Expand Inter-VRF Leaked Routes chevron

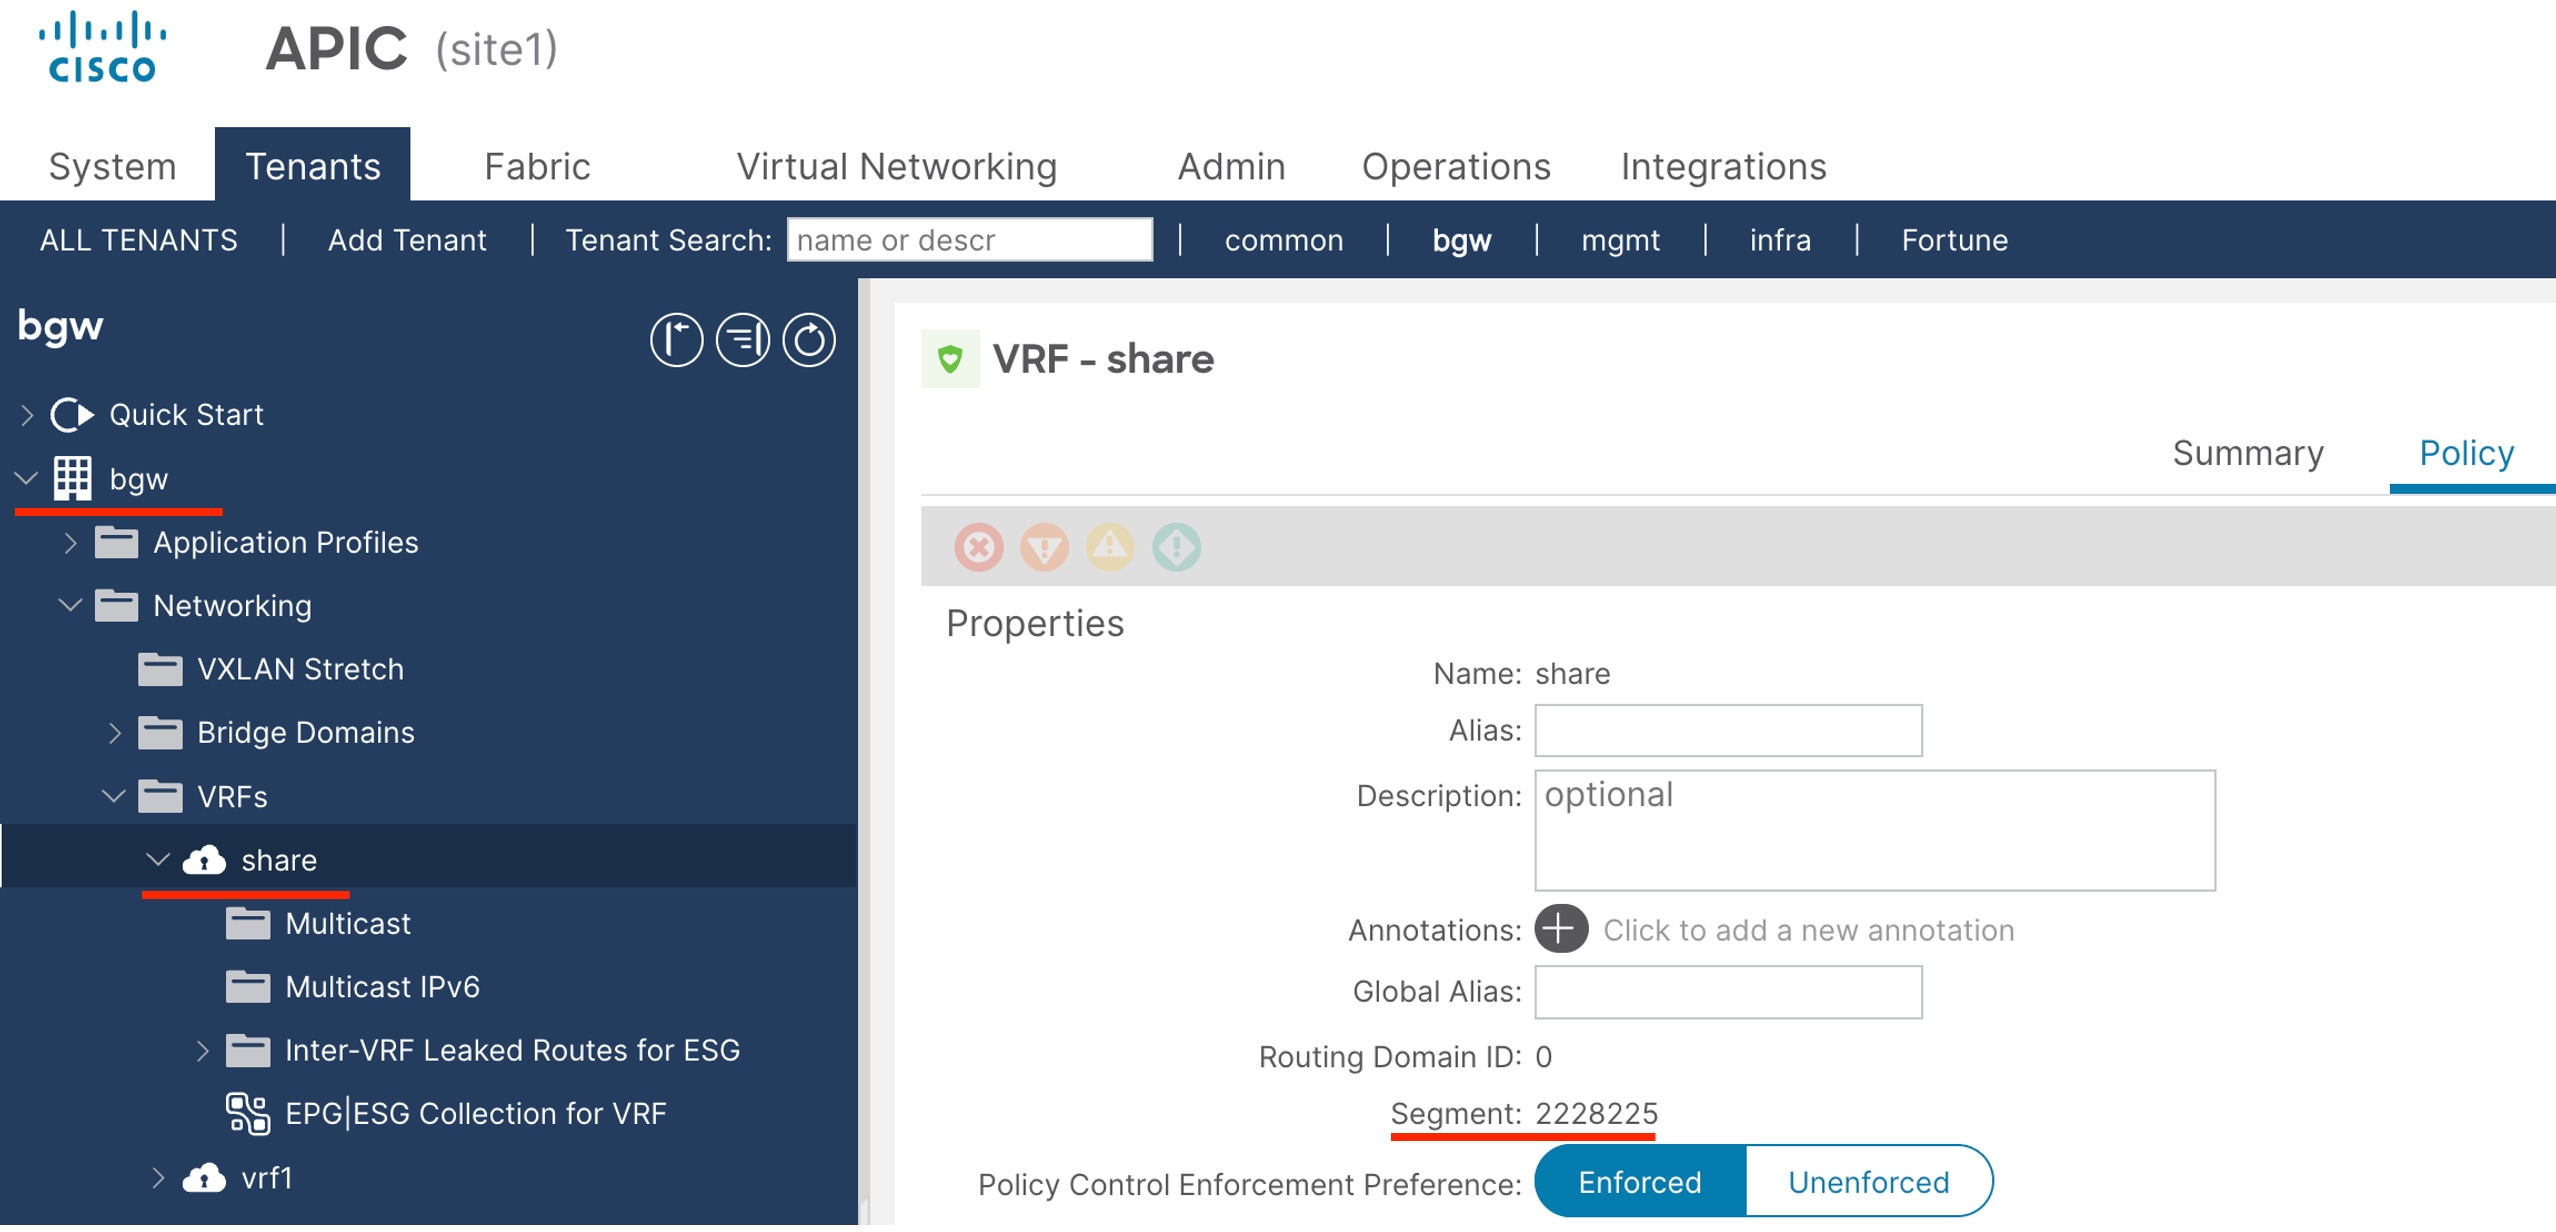[x=202, y=1050]
